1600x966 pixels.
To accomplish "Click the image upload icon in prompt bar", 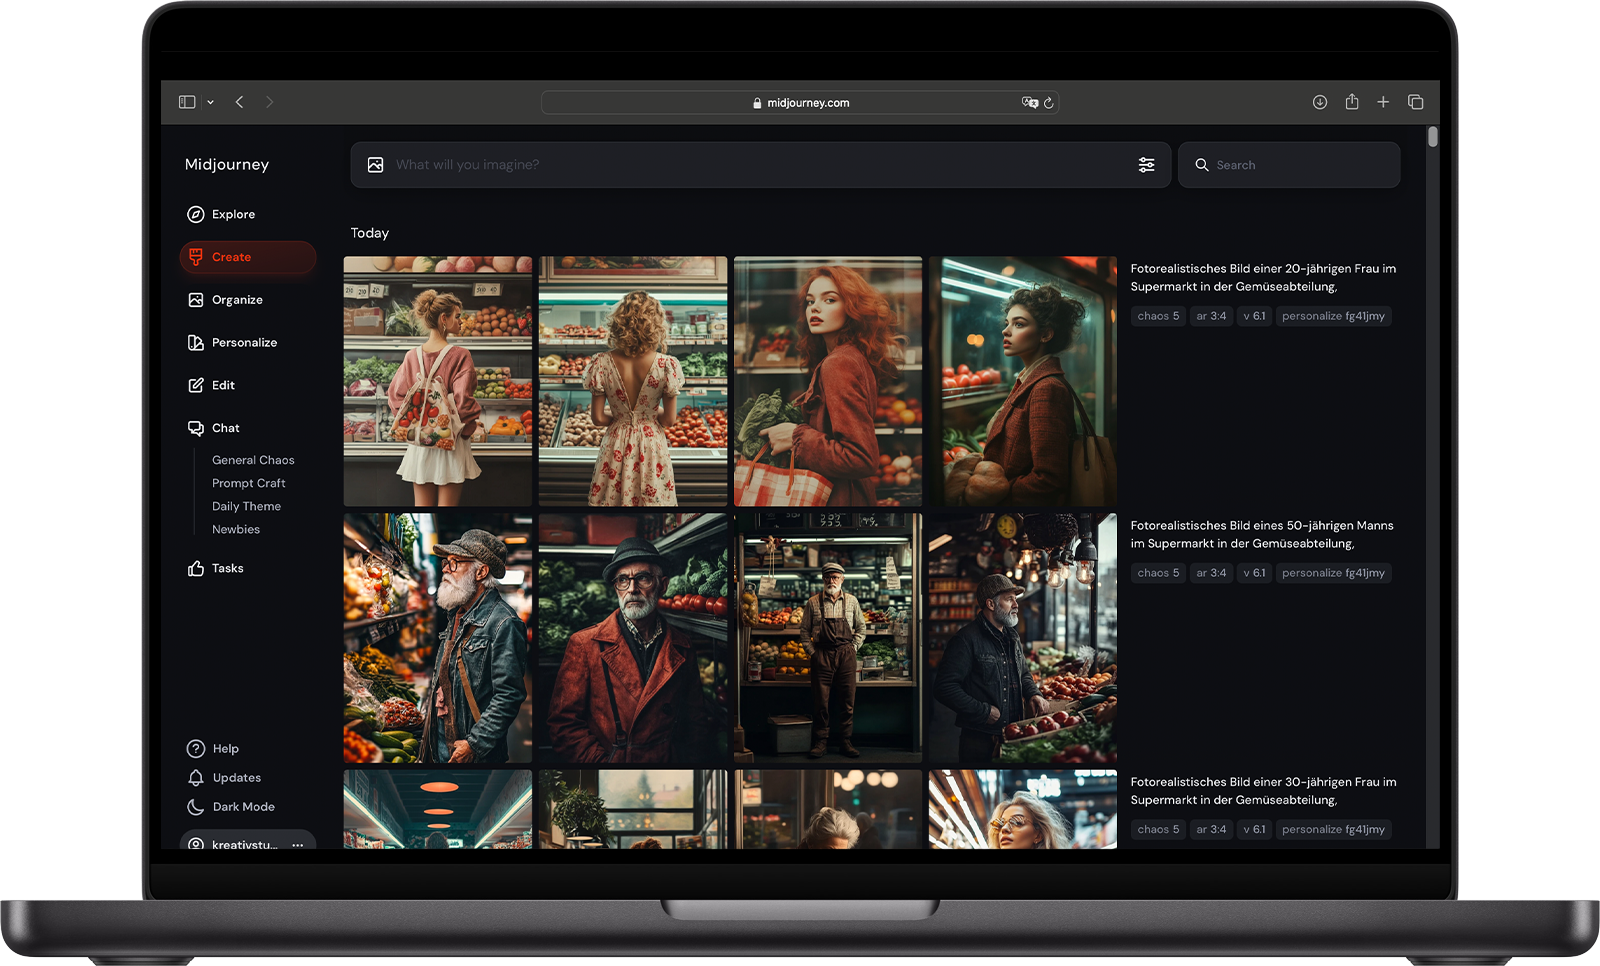I will pyautogui.click(x=375, y=165).
